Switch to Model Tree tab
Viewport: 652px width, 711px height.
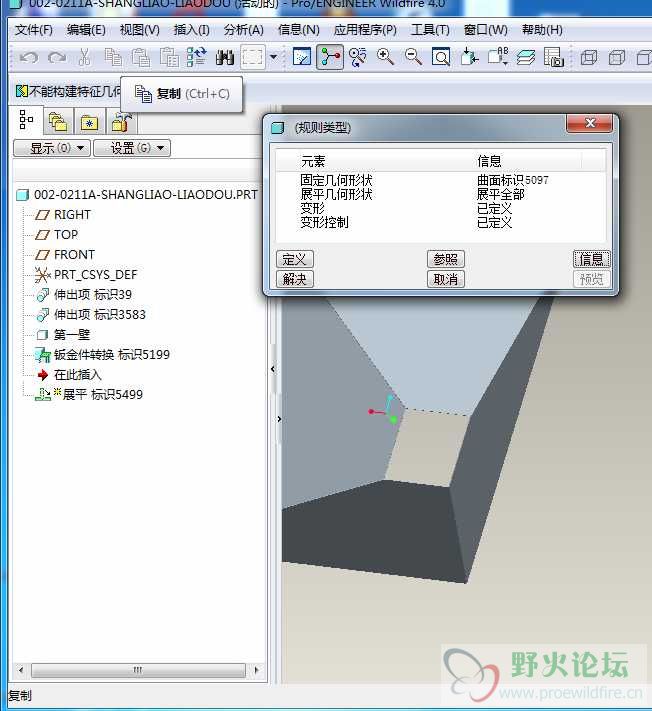pyautogui.click(x=26, y=121)
